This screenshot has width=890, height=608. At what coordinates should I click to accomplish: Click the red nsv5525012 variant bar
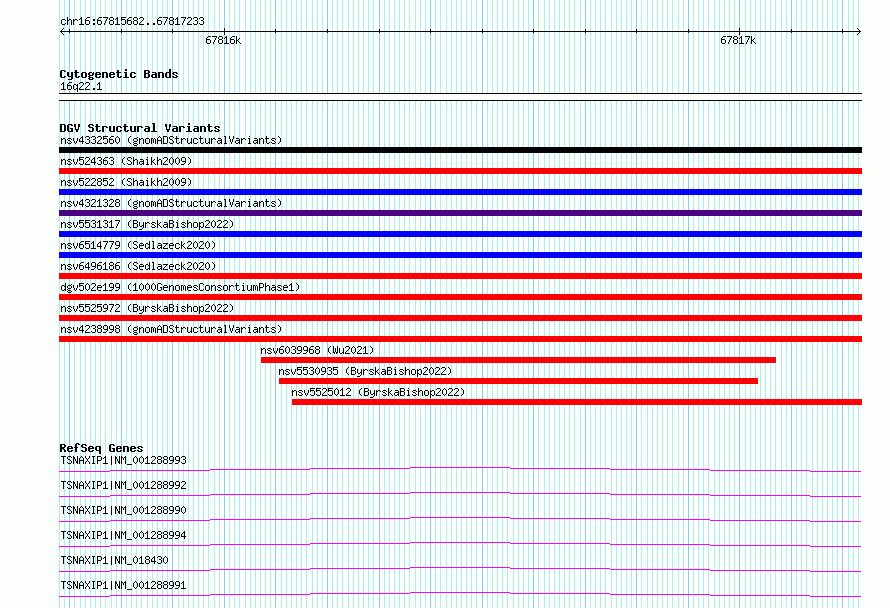577,402
